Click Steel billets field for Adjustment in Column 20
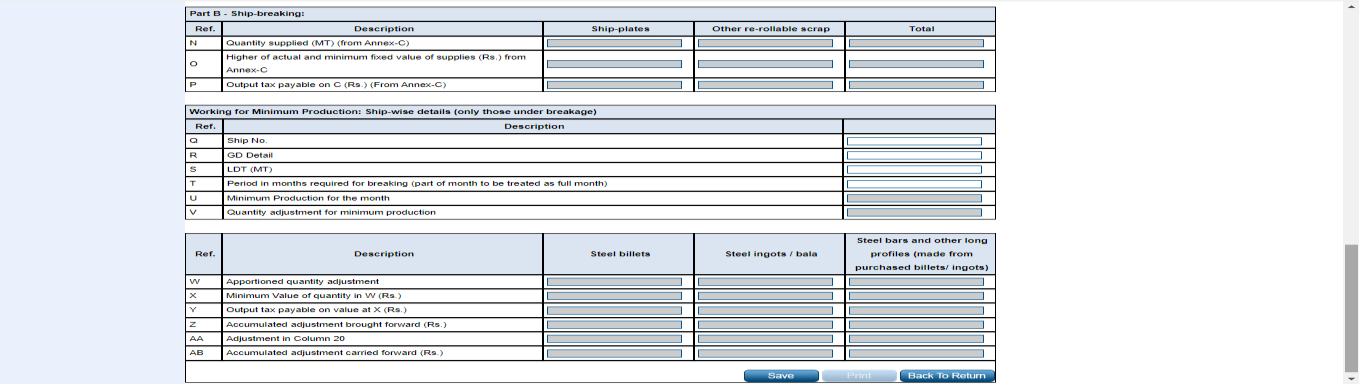Image resolution: width=1359 pixels, height=384 pixels. pyautogui.click(x=614, y=339)
